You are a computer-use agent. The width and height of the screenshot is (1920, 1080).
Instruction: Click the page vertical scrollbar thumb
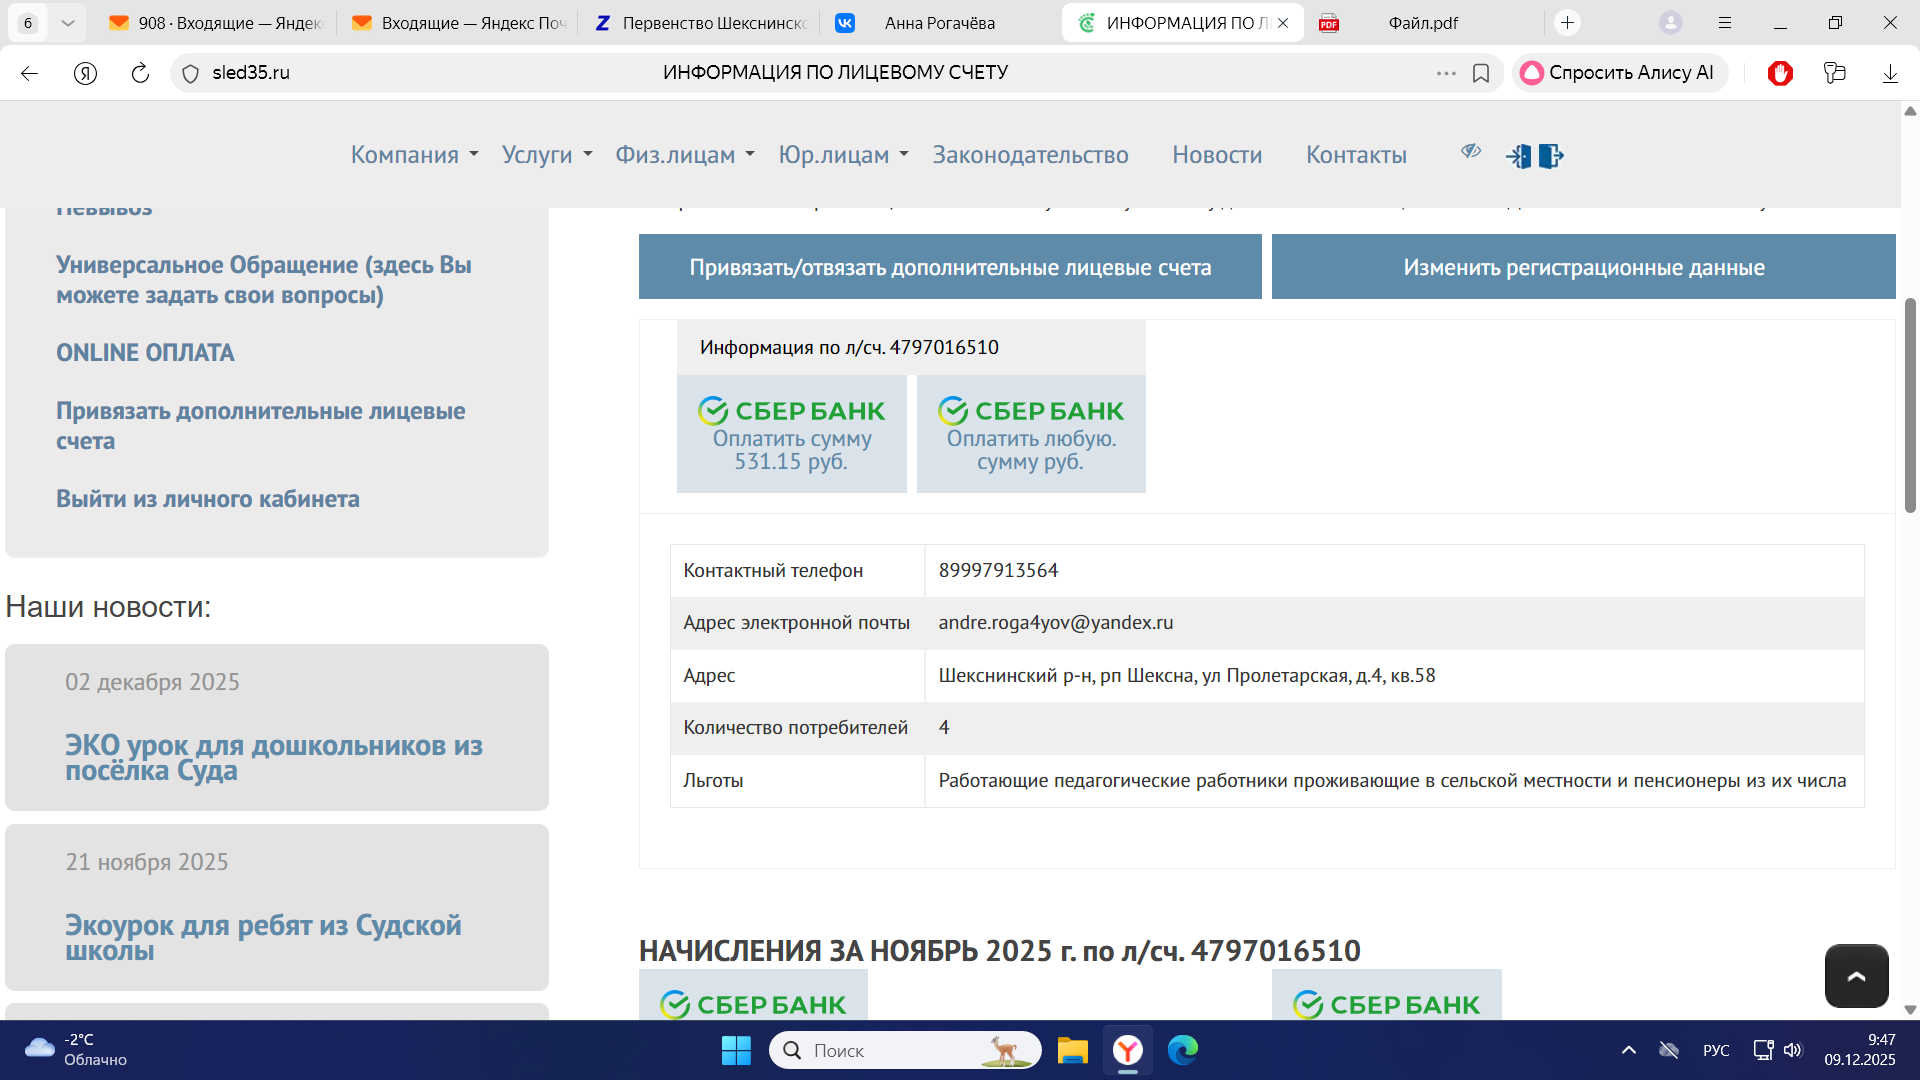pos(1910,405)
